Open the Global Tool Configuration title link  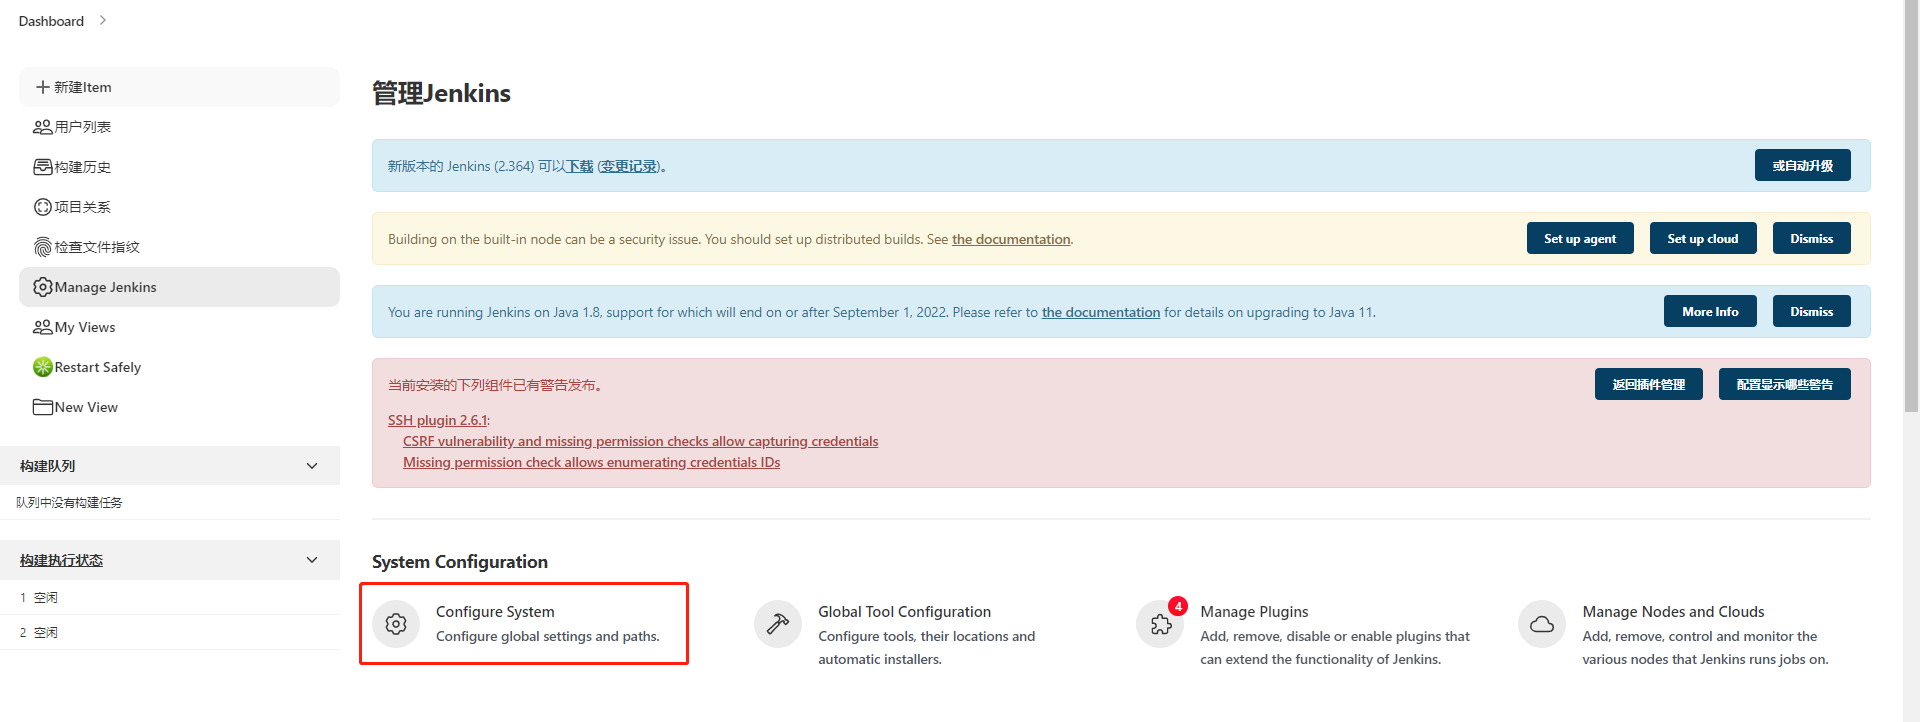[x=905, y=611]
